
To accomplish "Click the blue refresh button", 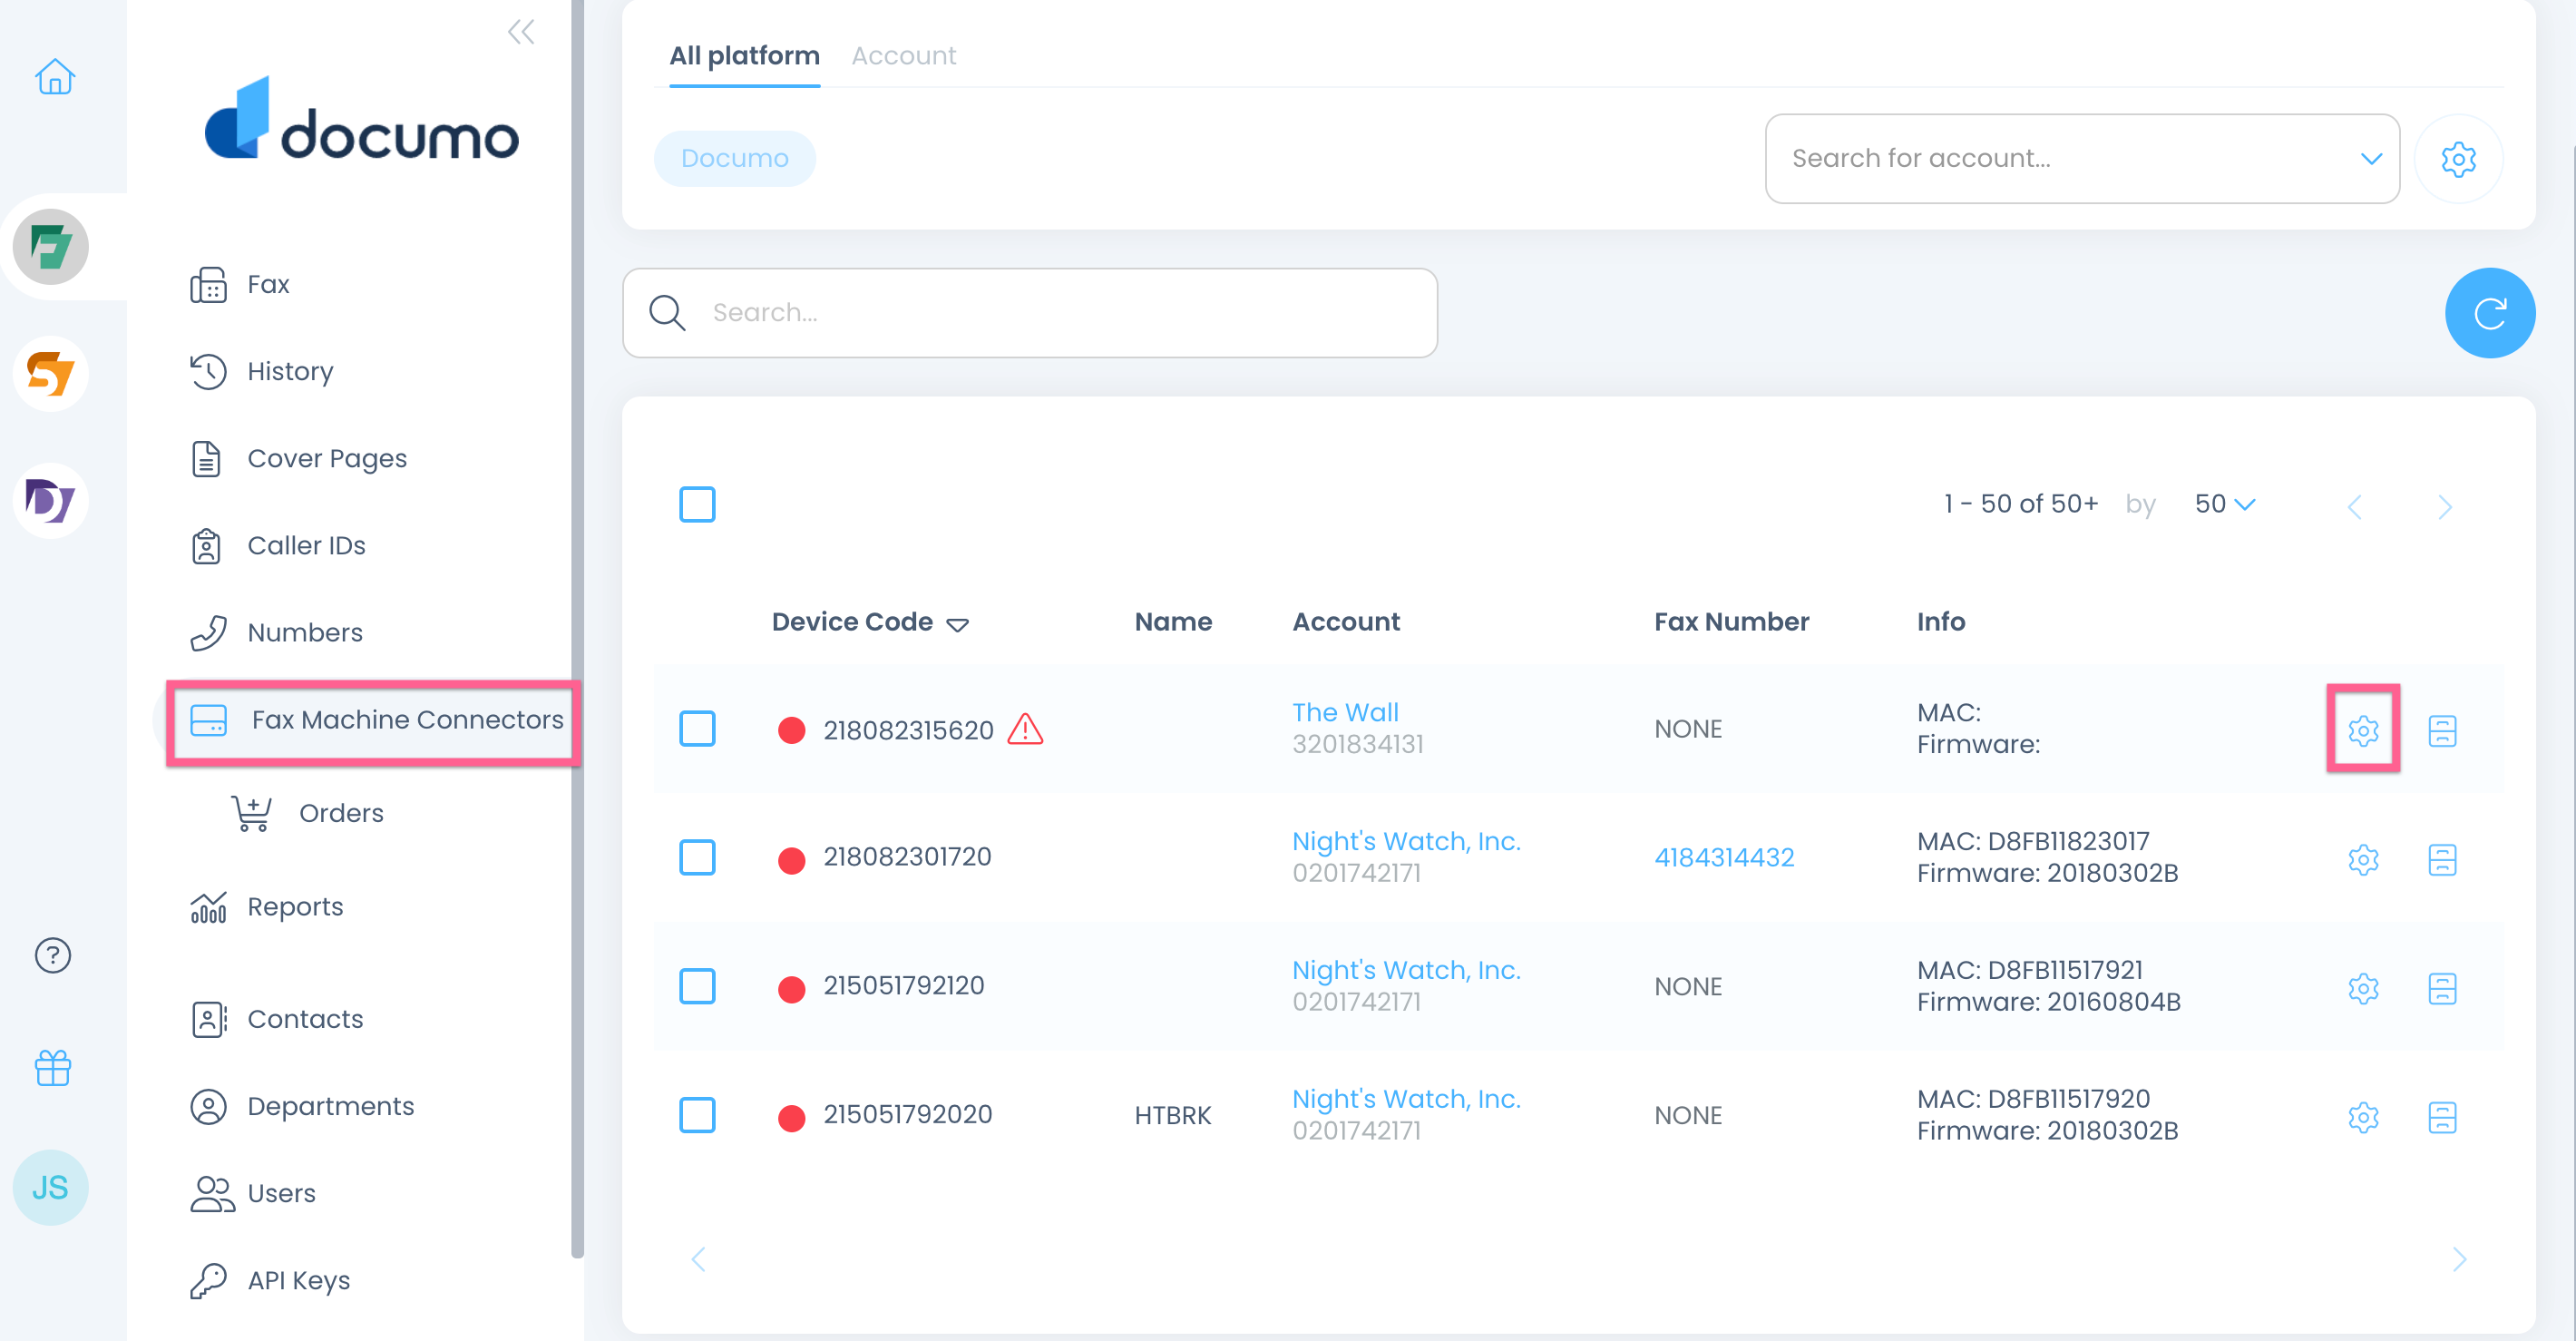I will click(2490, 313).
